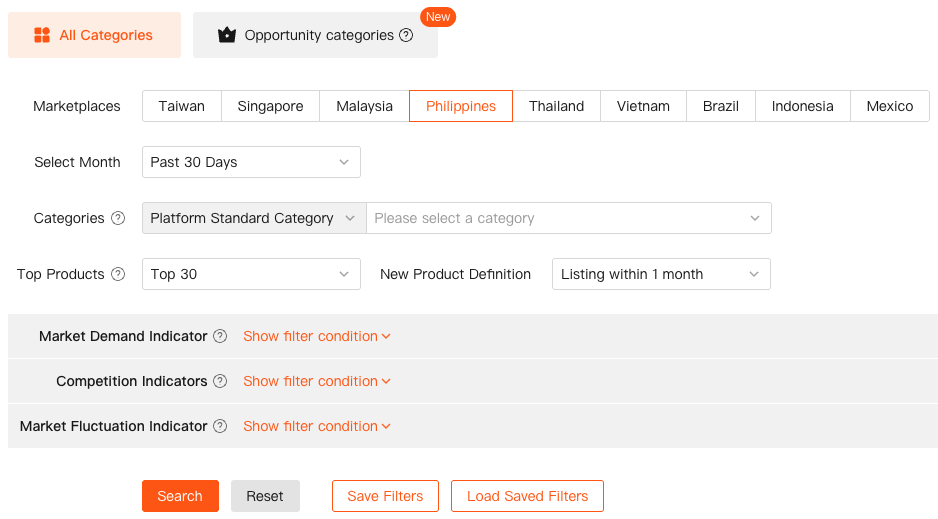938x519 pixels.
Task: Open Listing within 1 month dropdown
Action: [x=660, y=274]
